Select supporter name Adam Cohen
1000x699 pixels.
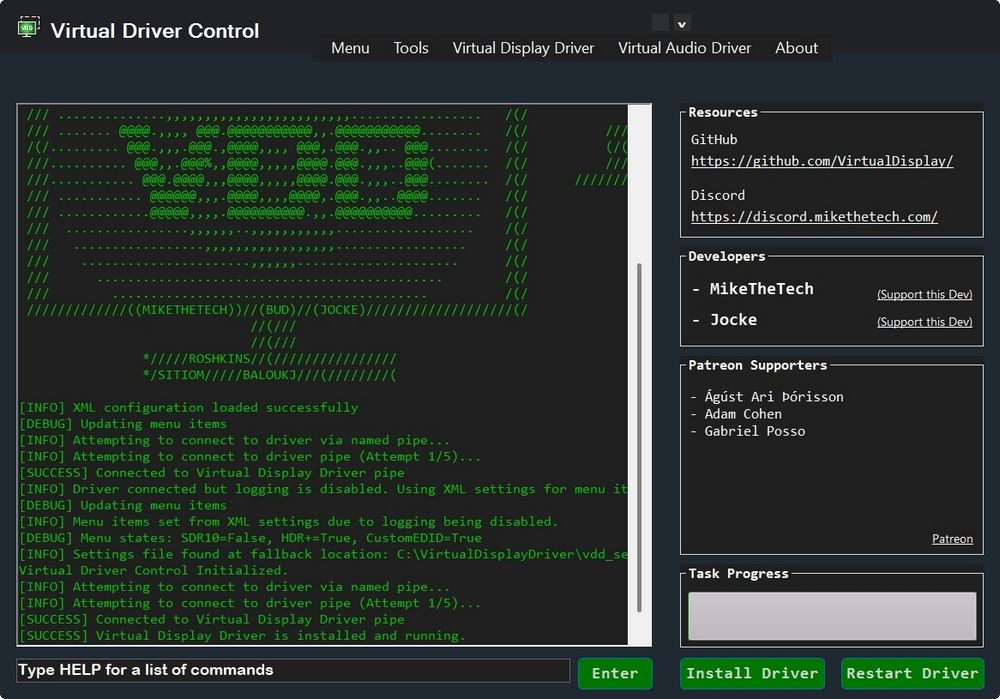click(743, 413)
